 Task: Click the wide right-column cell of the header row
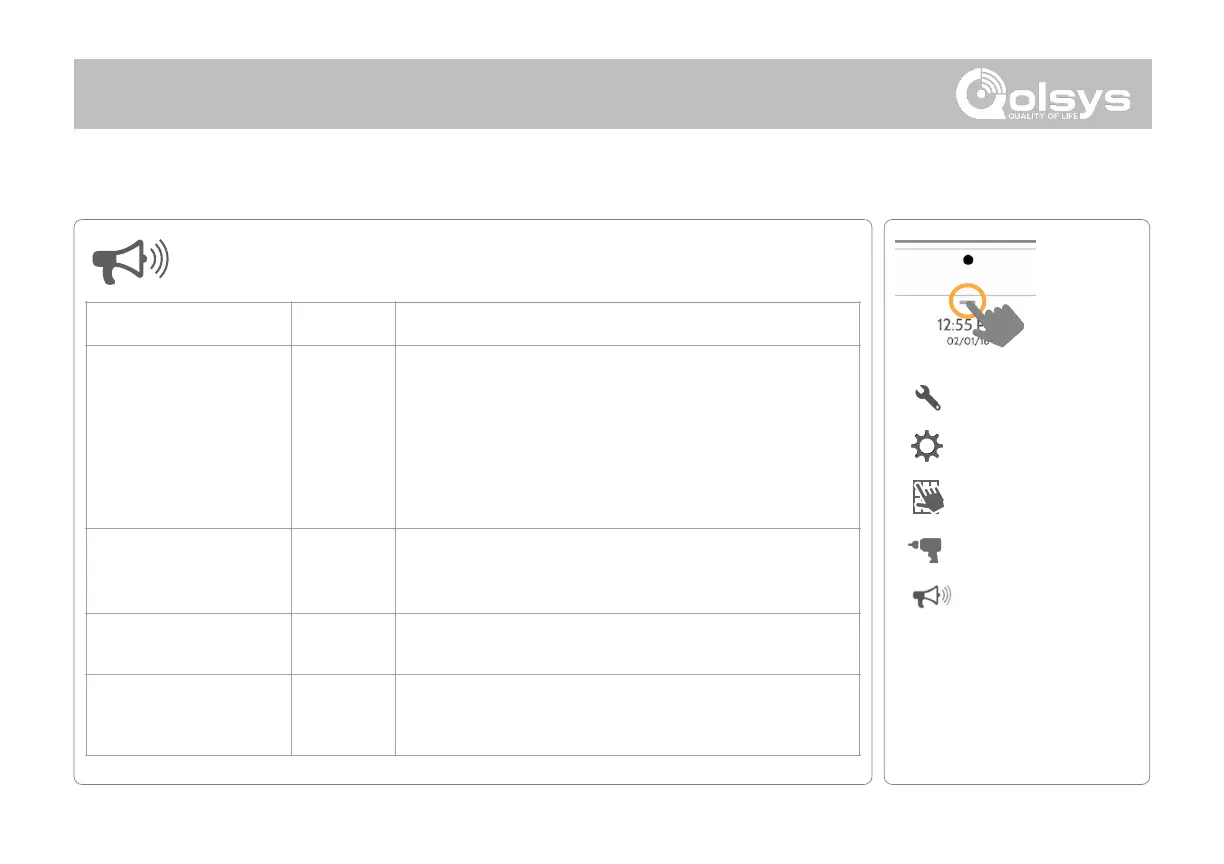627,324
